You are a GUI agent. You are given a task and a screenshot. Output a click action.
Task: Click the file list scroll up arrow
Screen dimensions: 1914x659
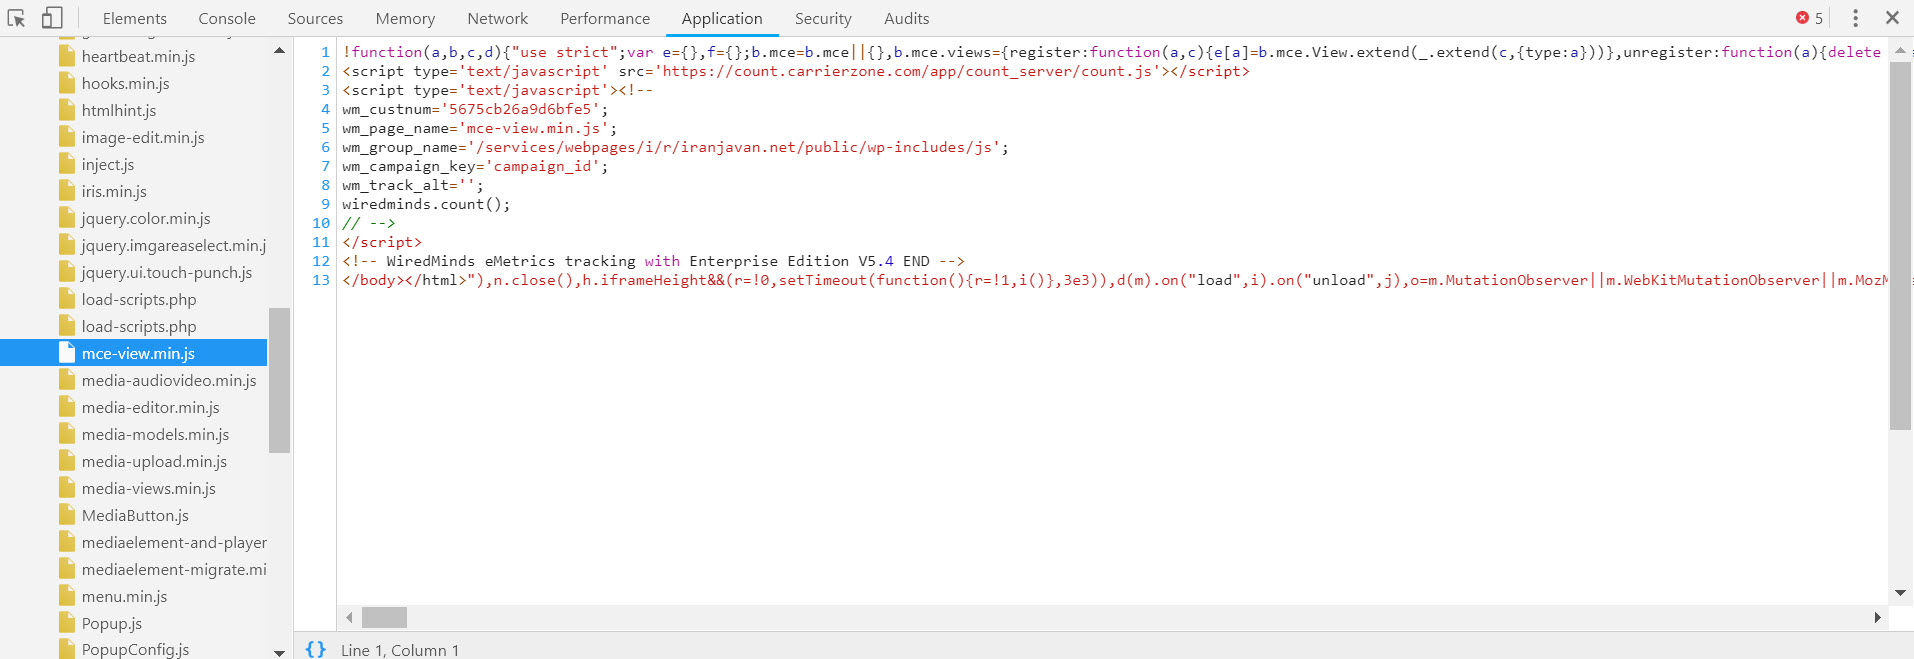[x=279, y=50]
